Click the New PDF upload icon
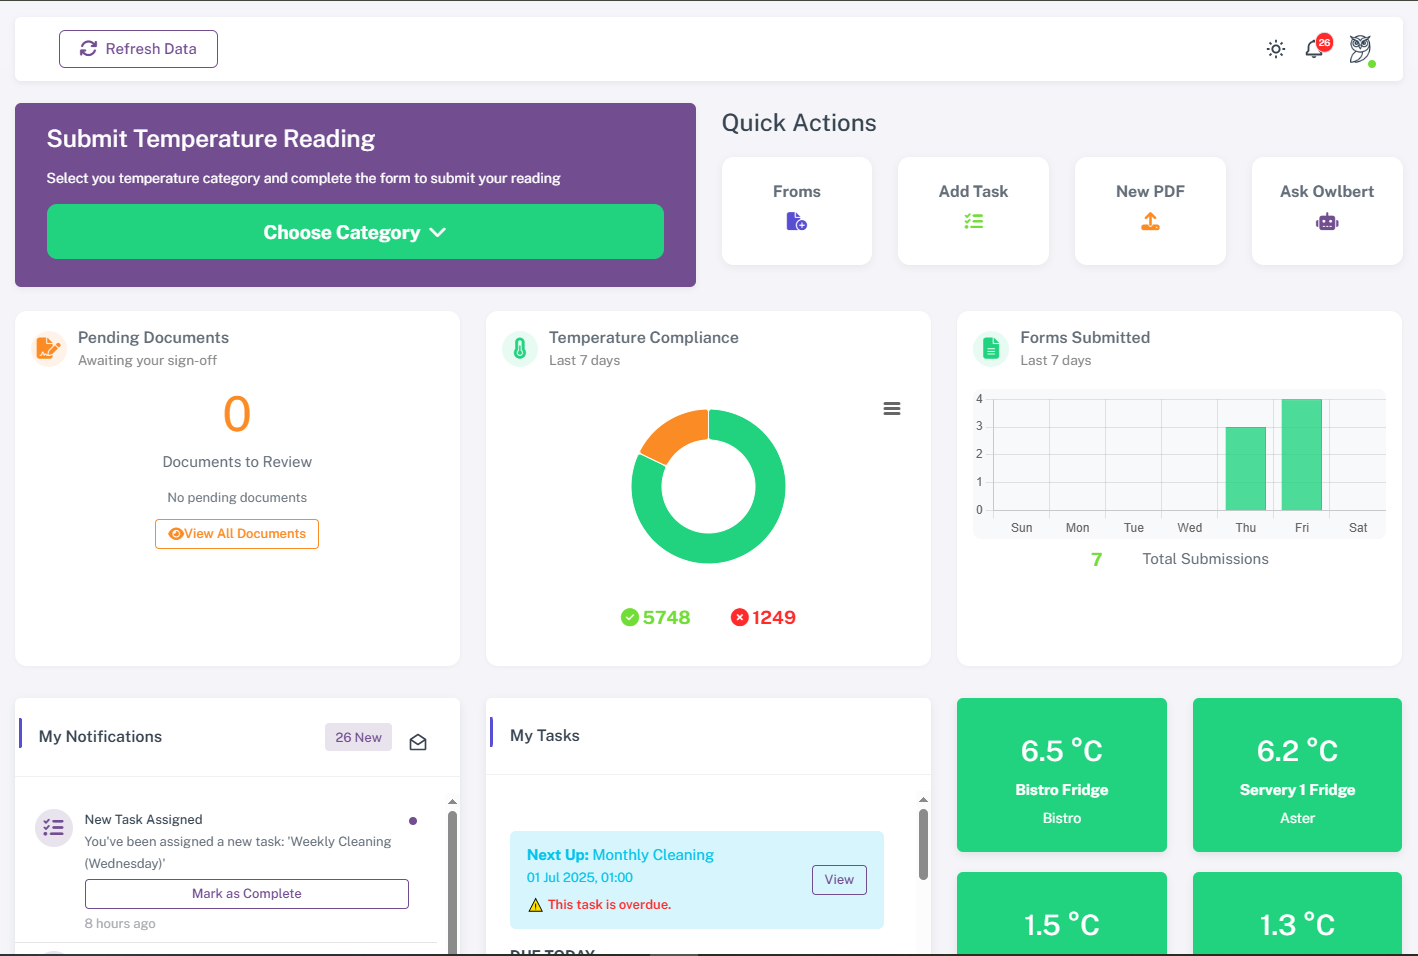The image size is (1418, 956). tap(1149, 221)
